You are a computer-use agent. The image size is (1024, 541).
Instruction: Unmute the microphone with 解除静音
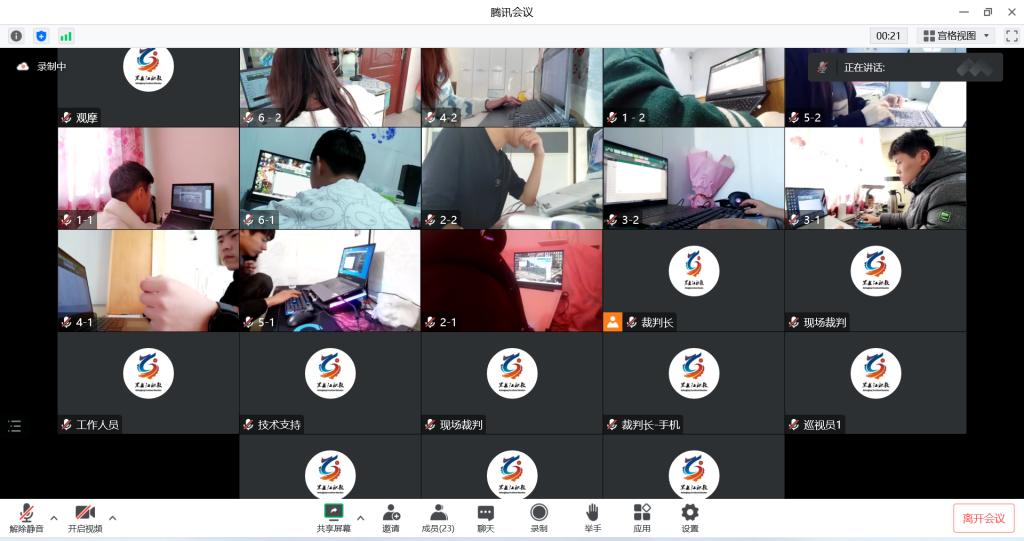point(27,517)
